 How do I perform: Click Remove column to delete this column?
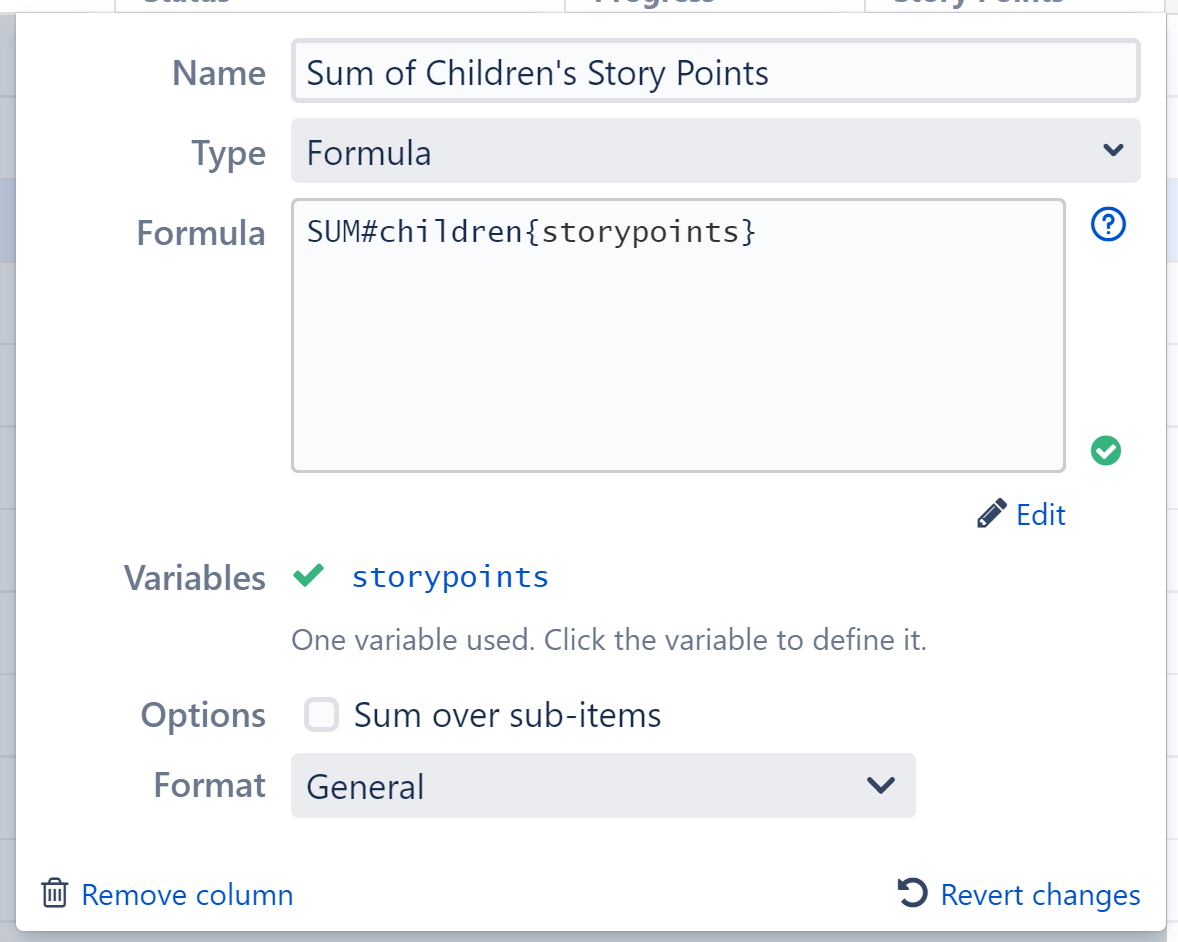(x=187, y=894)
